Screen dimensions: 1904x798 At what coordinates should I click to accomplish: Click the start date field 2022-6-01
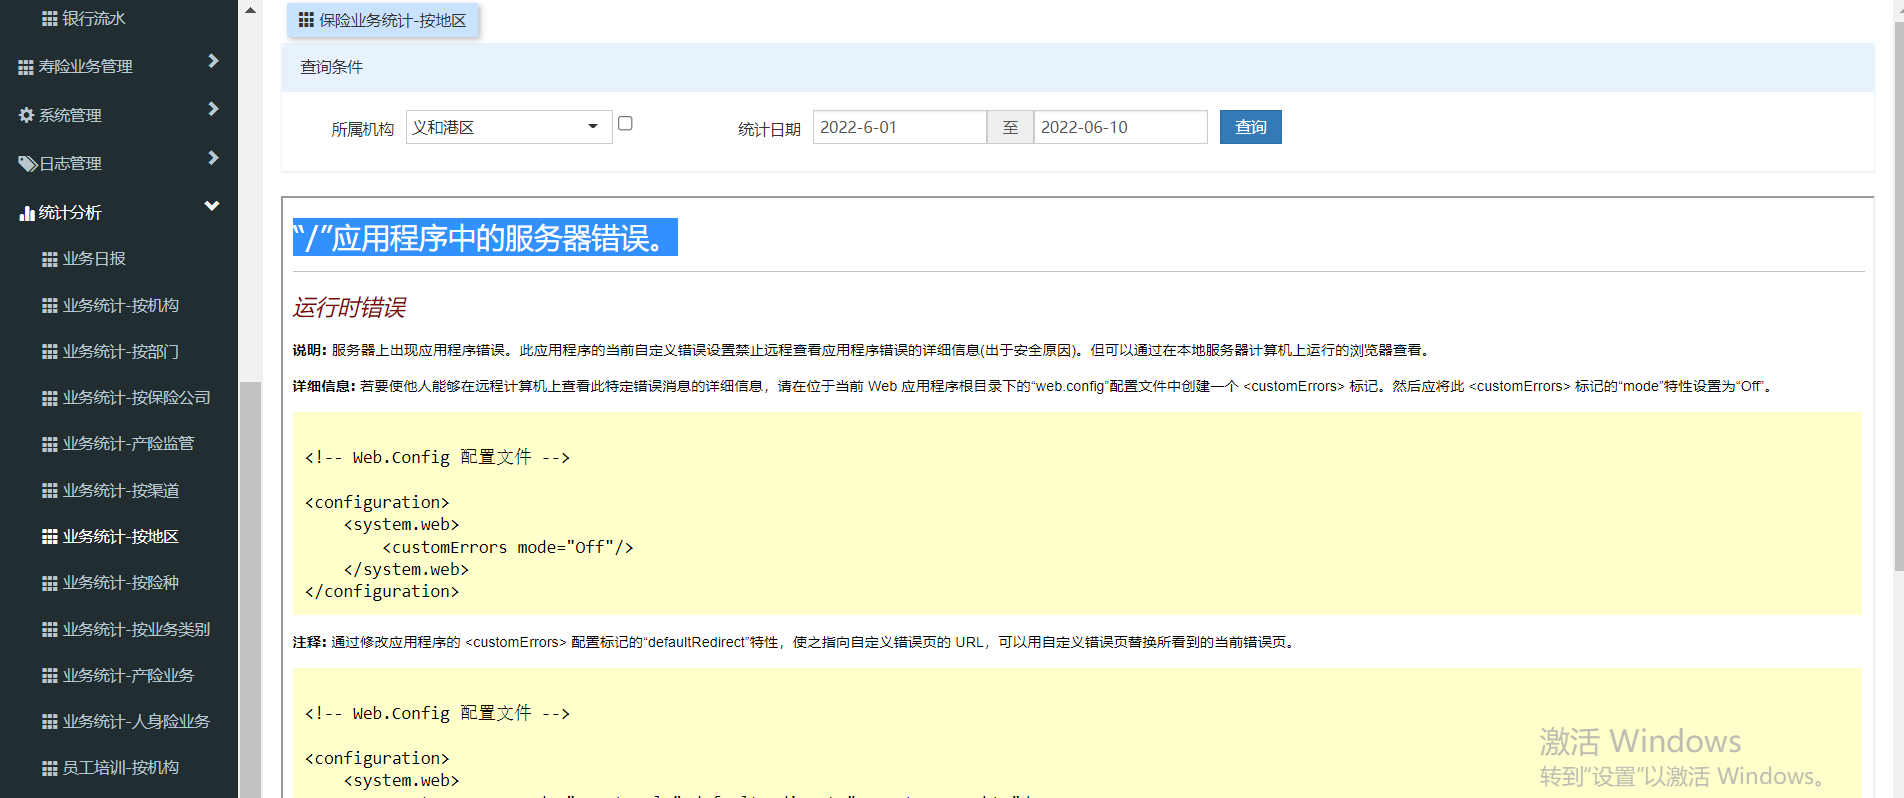coord(898,127)
